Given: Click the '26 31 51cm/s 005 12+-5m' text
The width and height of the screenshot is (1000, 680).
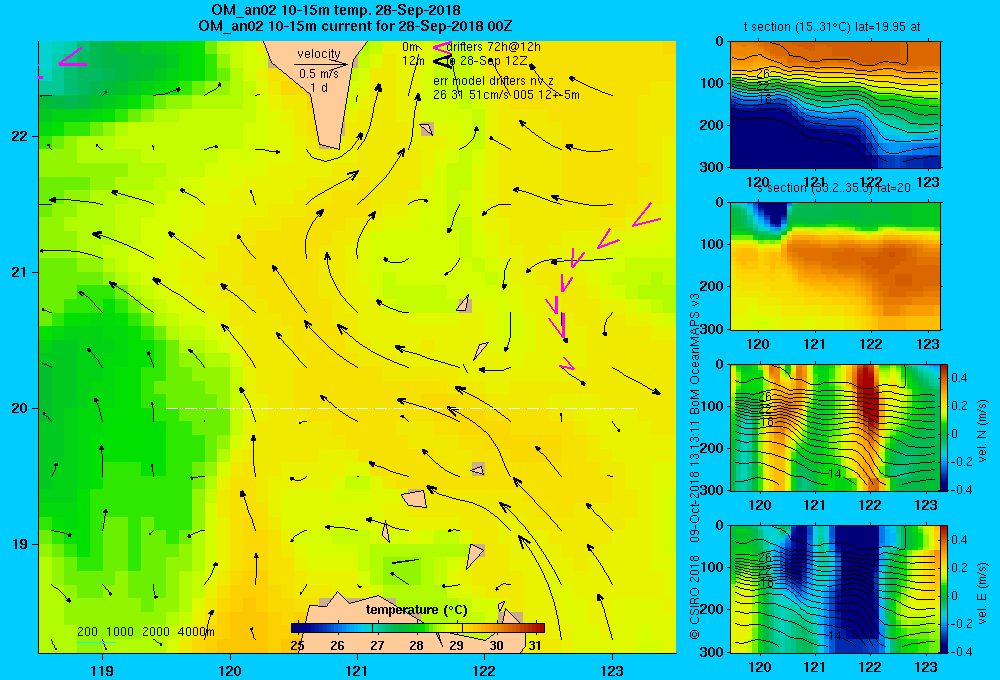Looking at the screenshot, I should 506,95.
